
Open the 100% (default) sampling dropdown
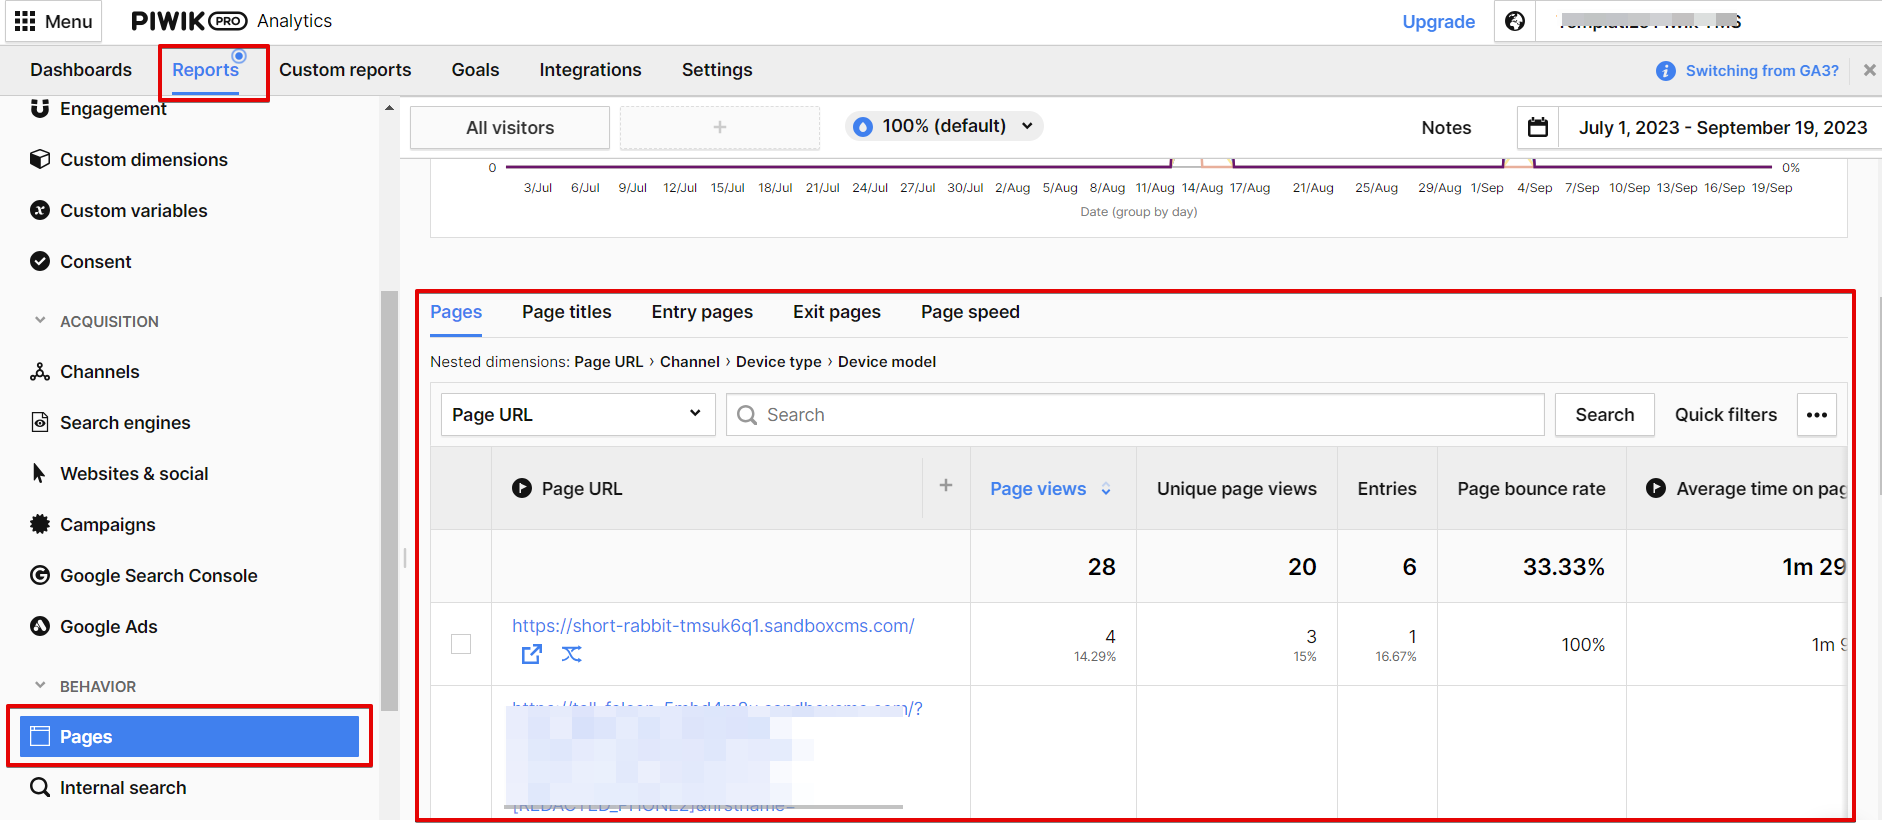tap(944, 126)
